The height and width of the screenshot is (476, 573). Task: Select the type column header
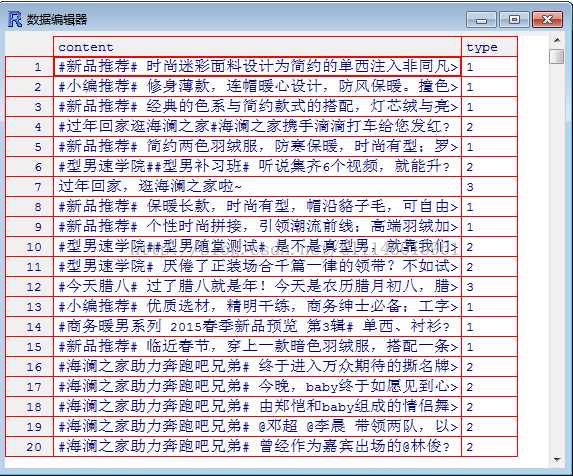(489, 47)
